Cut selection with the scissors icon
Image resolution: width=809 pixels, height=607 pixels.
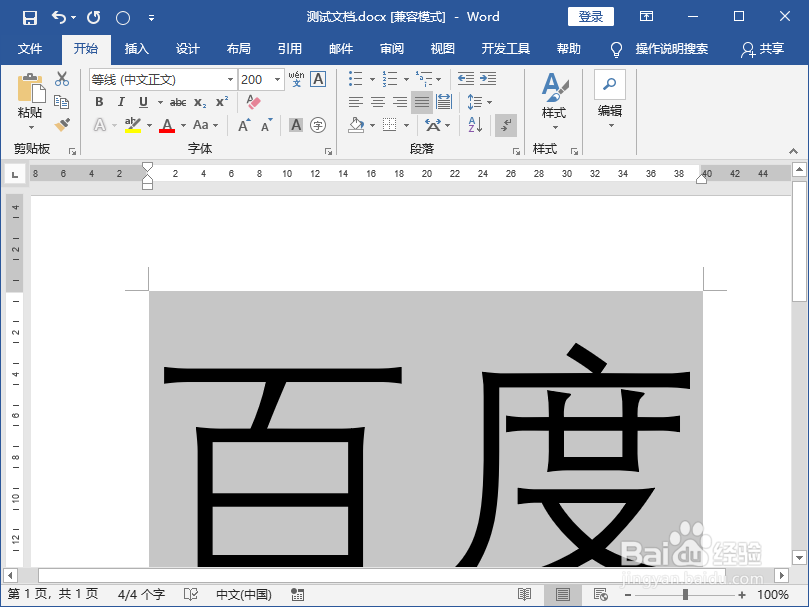[62, 78]
